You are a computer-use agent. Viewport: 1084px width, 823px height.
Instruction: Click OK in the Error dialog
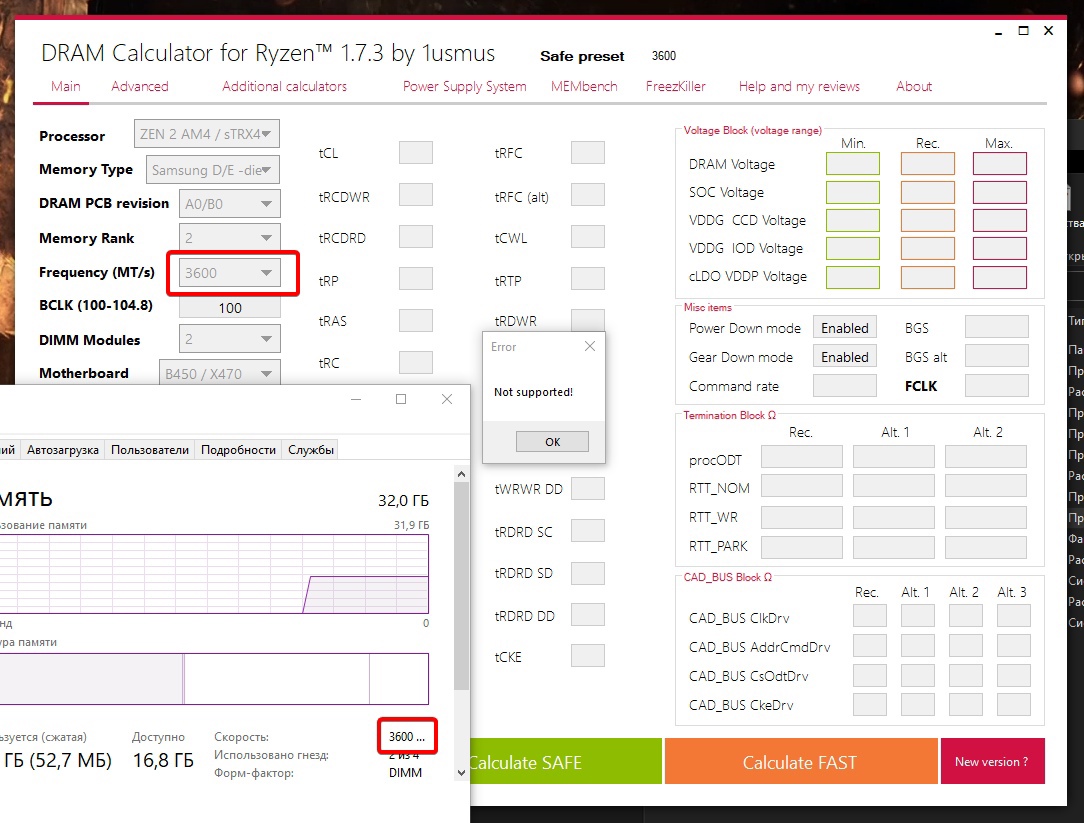pos(552,441)
